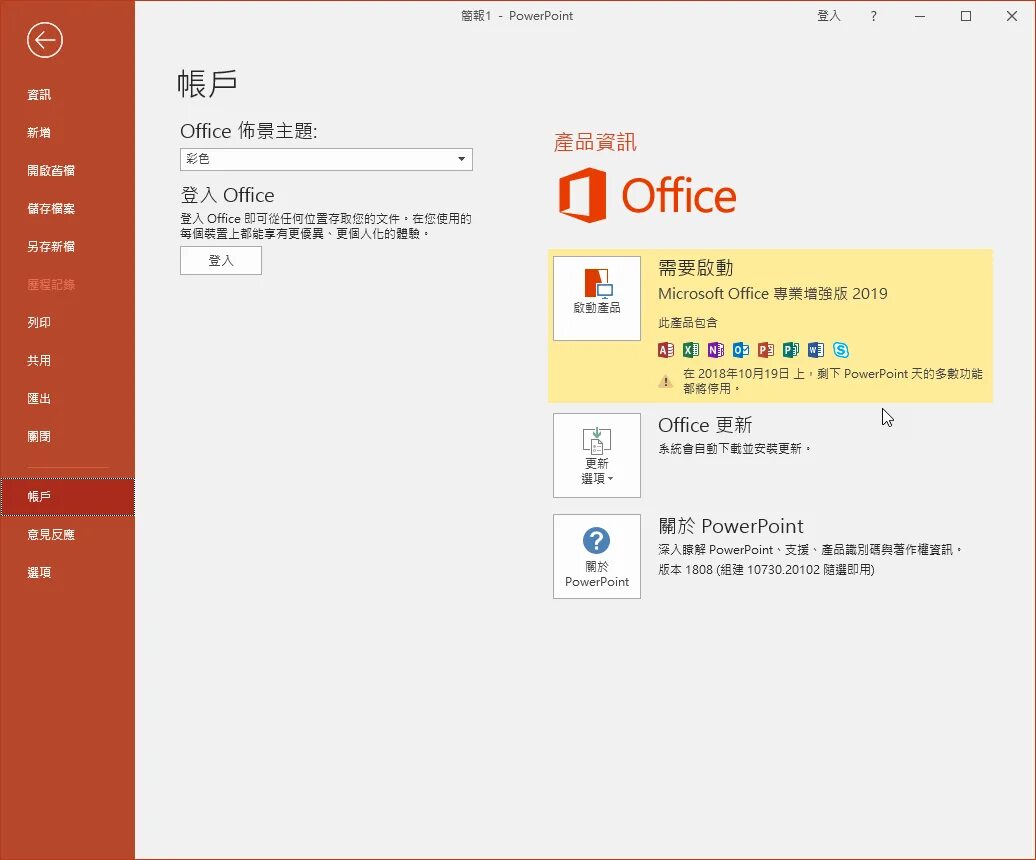
Task: Click the back arrow circle icon
Action: coord(45,40)
